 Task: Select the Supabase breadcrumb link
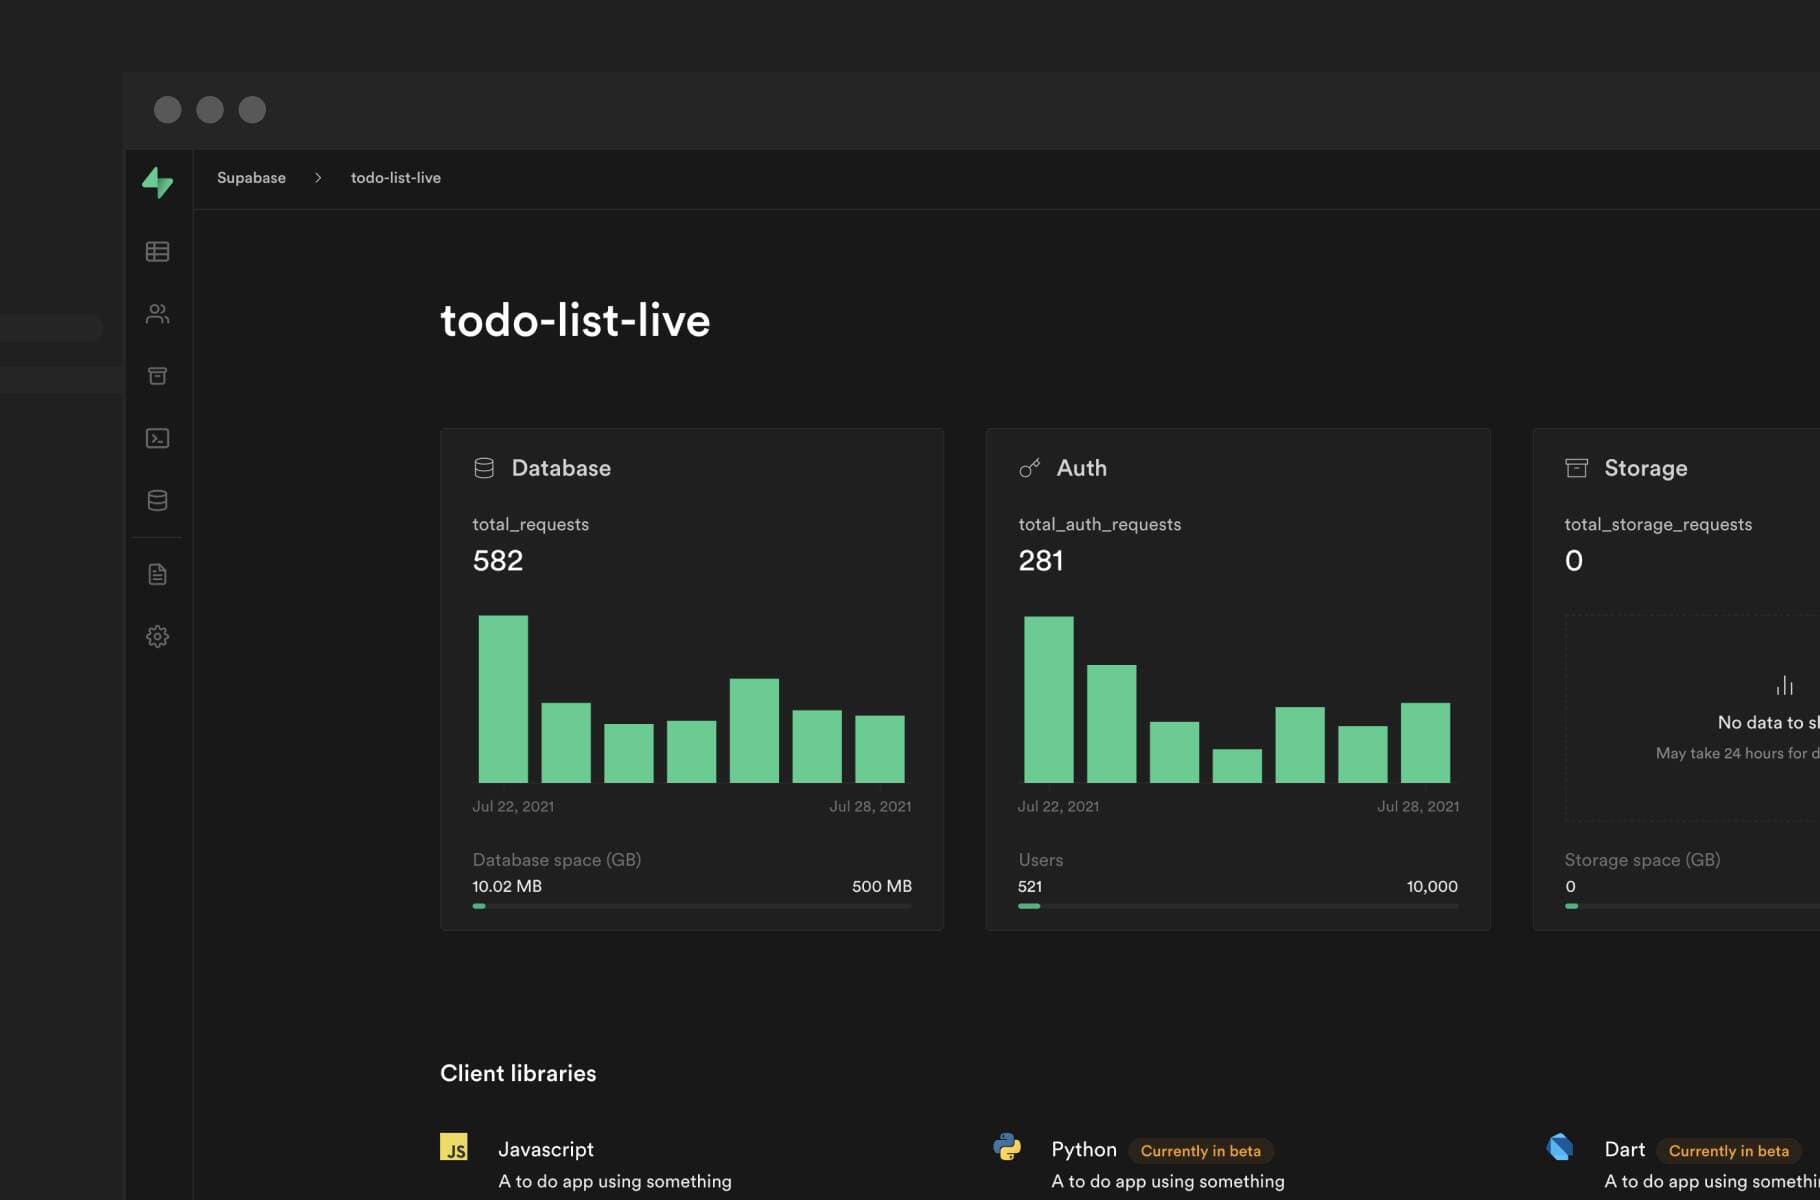(x=251, y=177)
